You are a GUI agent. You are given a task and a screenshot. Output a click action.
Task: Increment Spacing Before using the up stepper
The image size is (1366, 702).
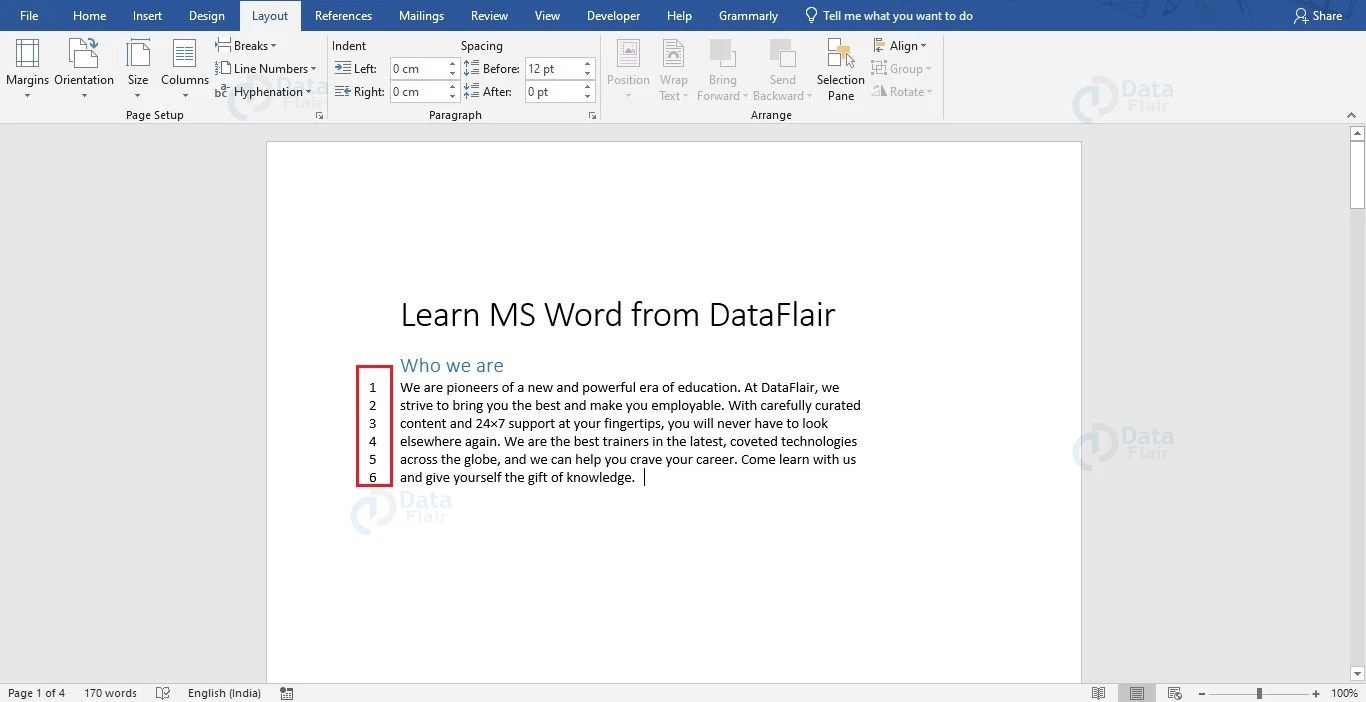(587, 63)
